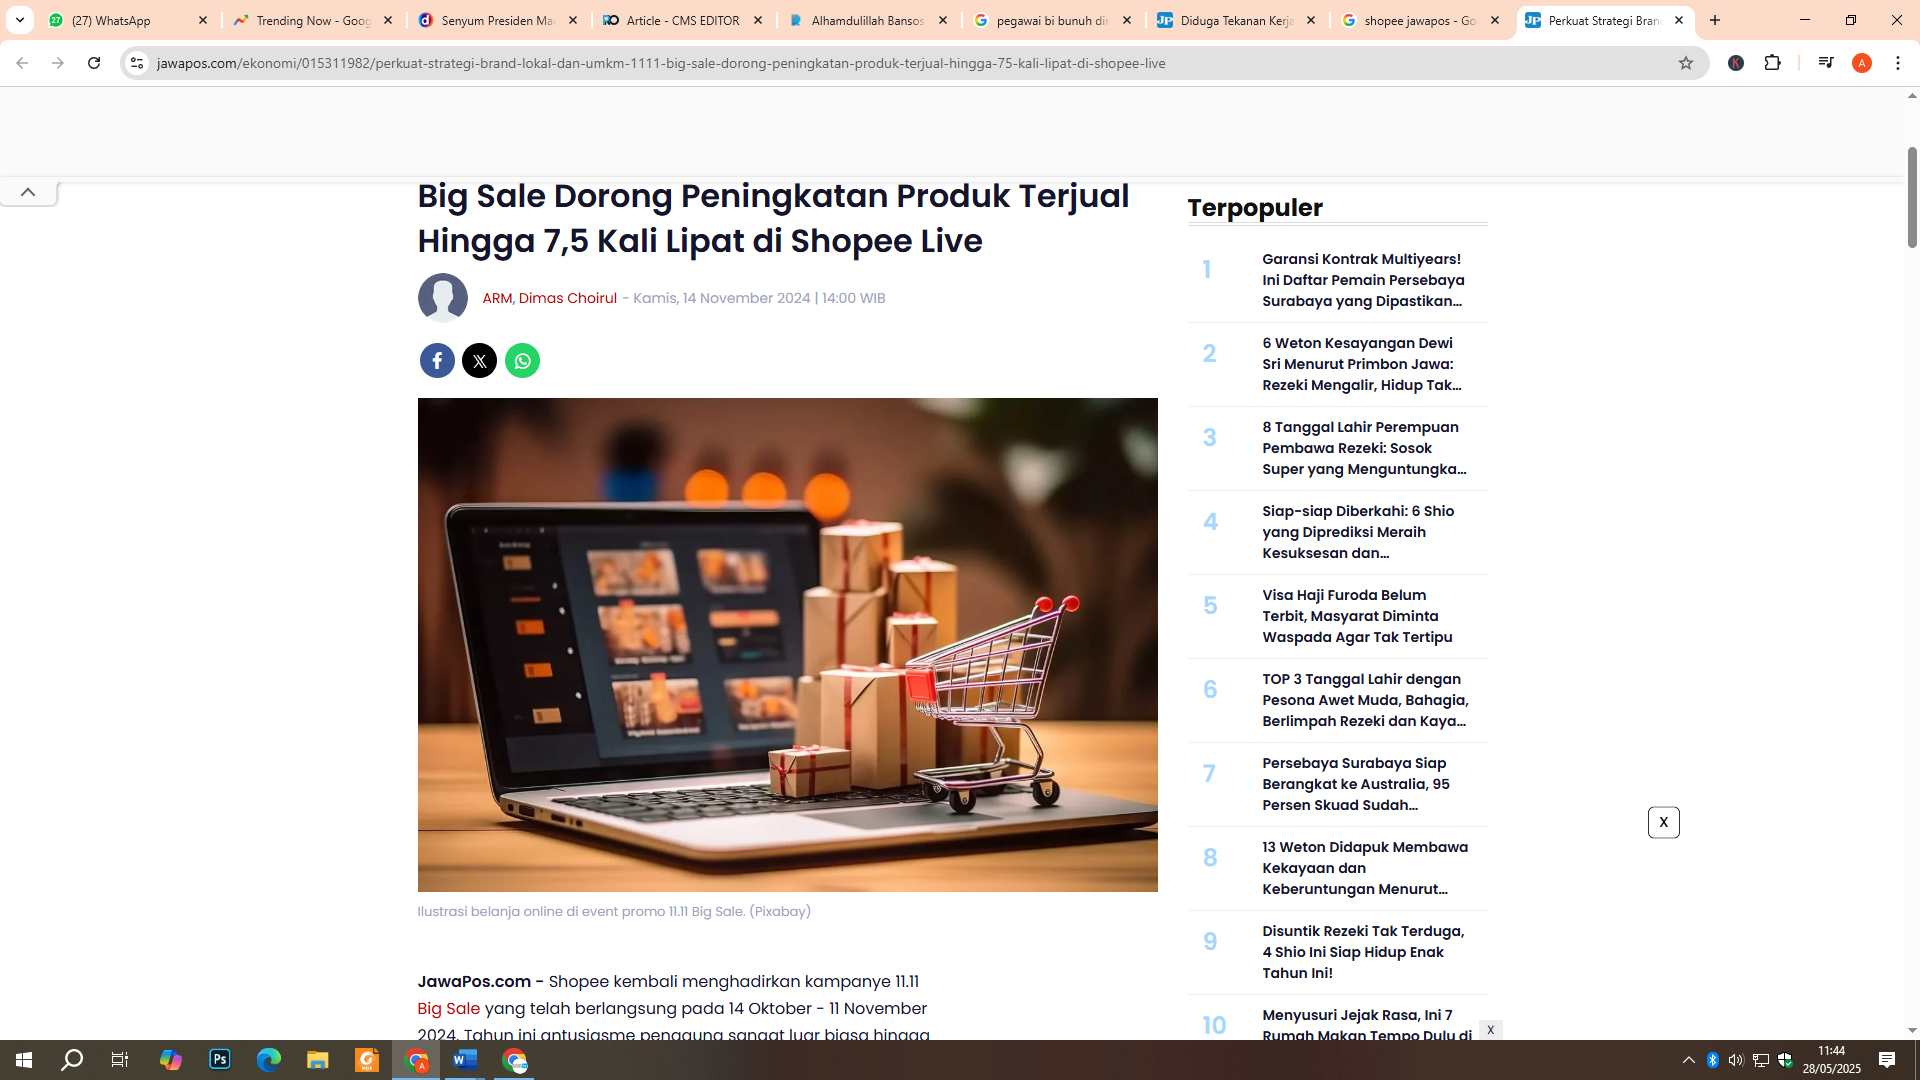The width and height of the screenshot is (1920, 1080).
Task: Close the small bottom ad X
Action: pos(1490,1030)
